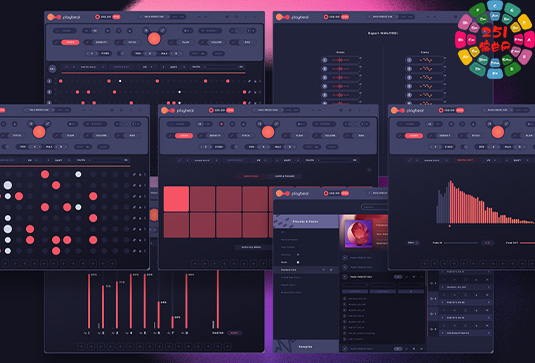The image size is (535, 363).
Task: Click the red icon beside VOLUME in pads window
Action: [x=316, y=136]
